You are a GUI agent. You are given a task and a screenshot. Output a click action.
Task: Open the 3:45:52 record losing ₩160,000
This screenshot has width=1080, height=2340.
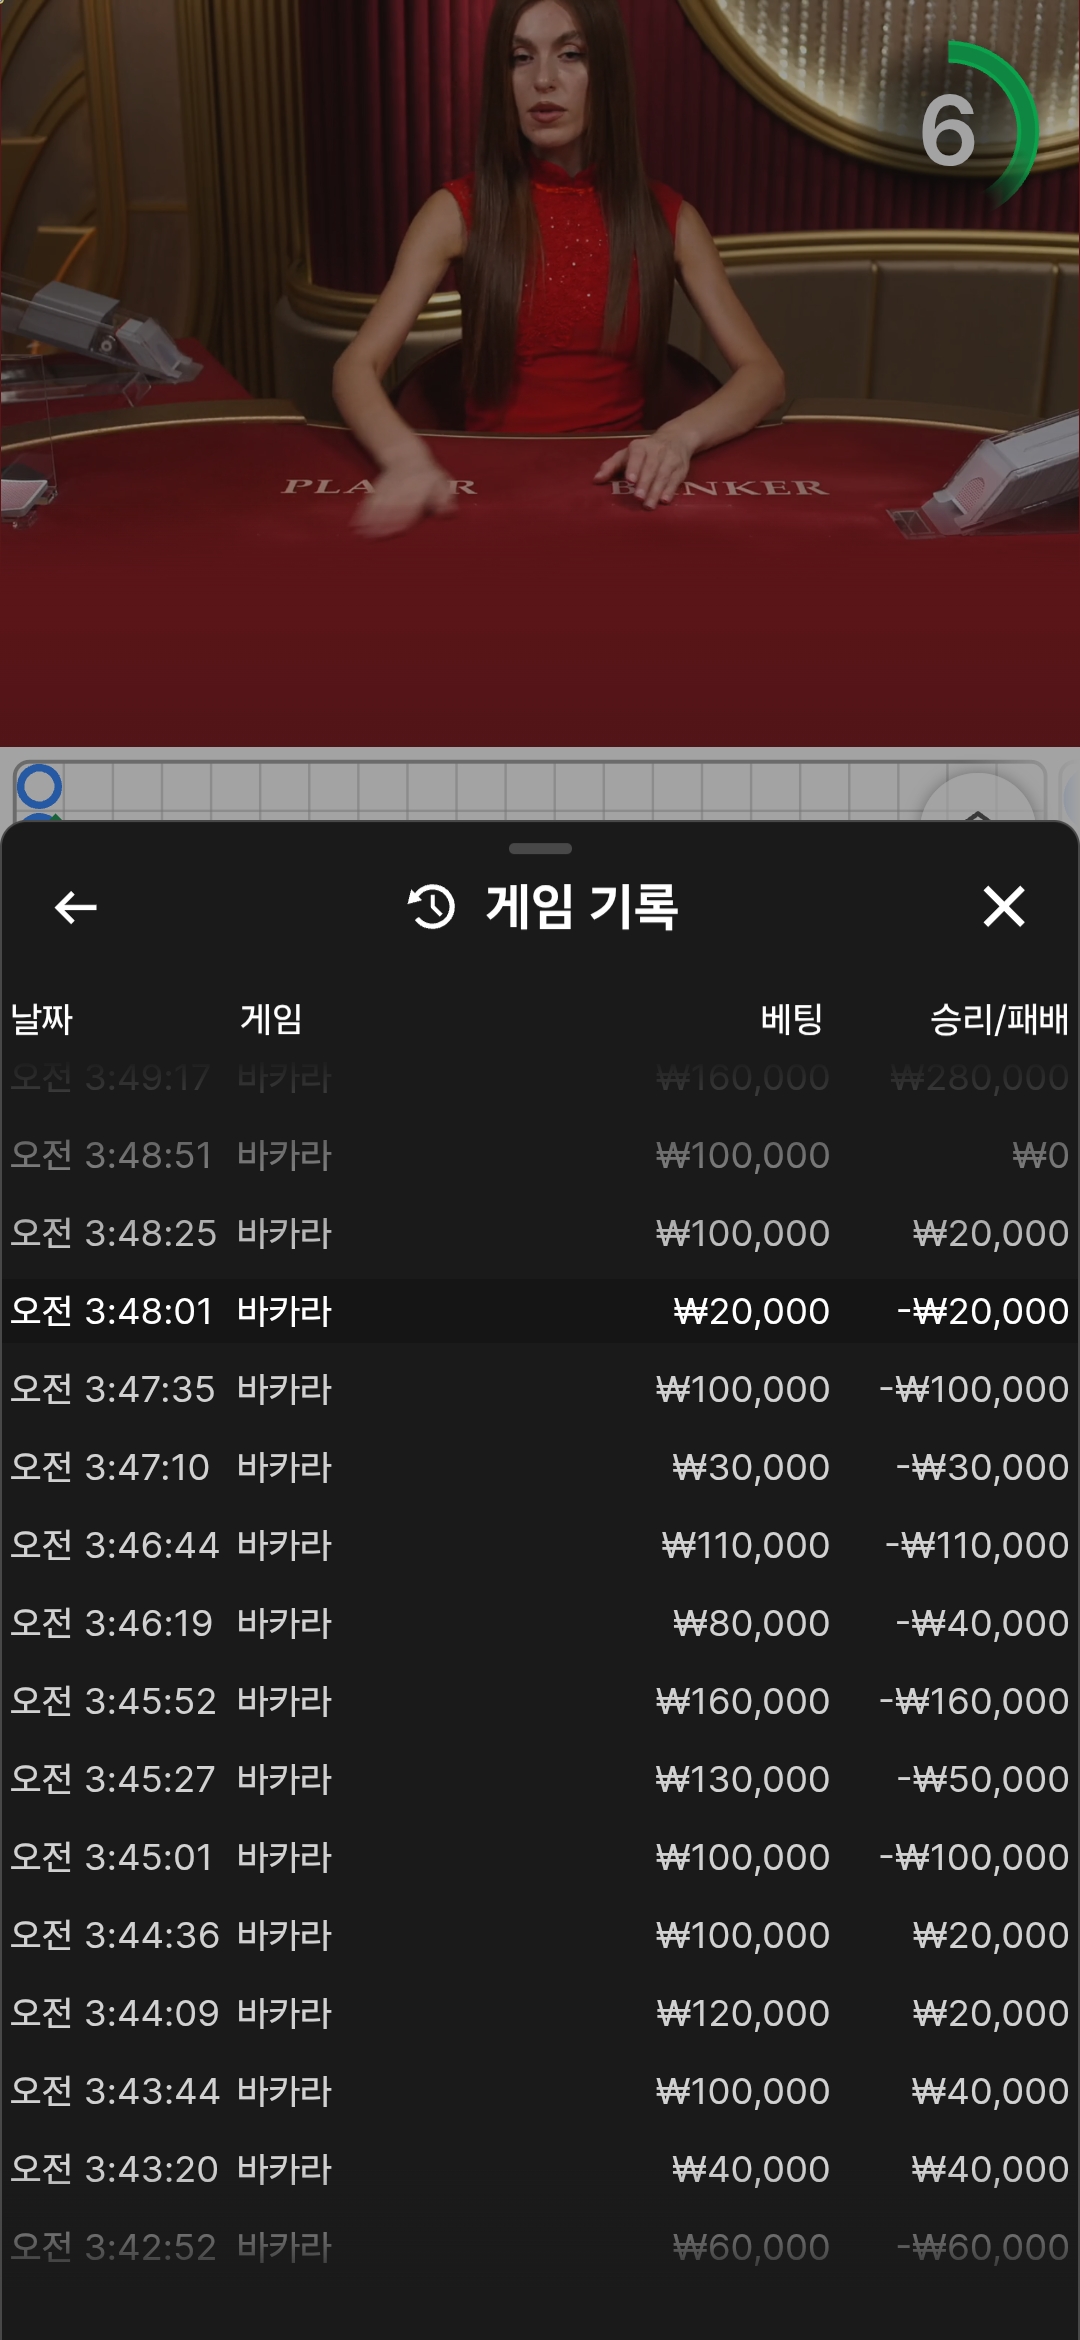tap(540, 1701)
